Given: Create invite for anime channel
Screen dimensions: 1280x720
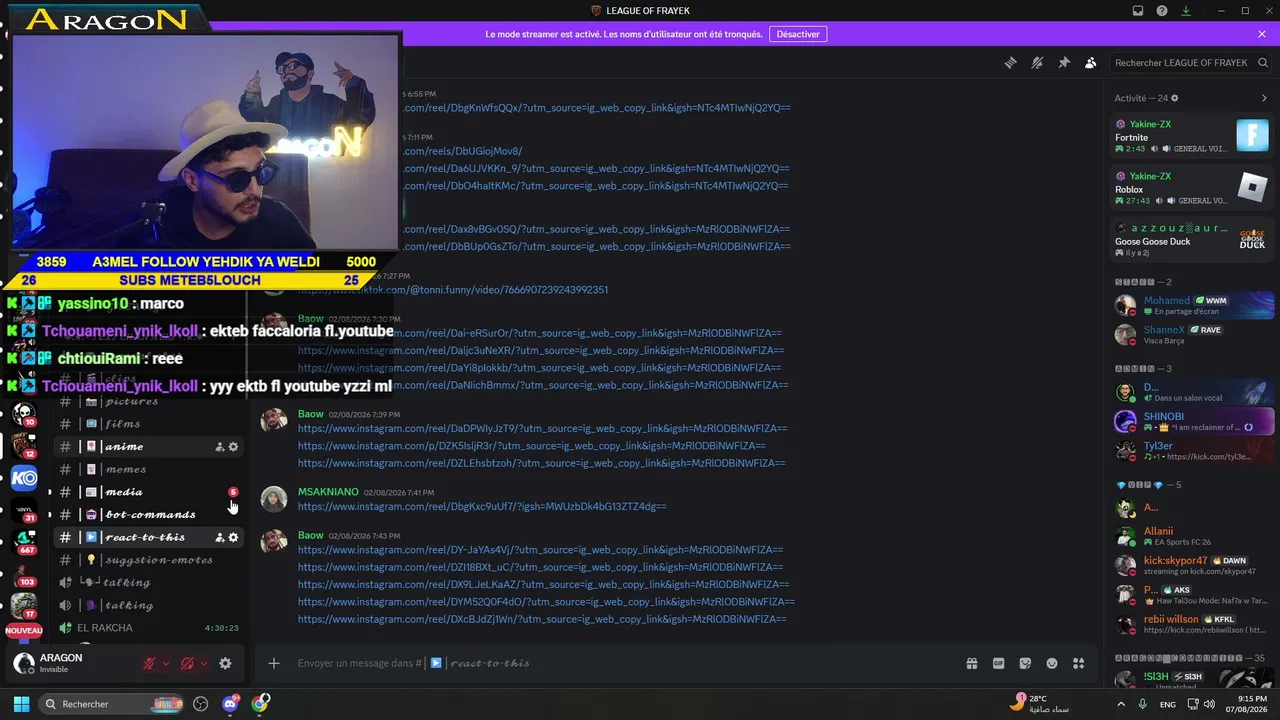Looking at the screenshot, I should 220,447.
